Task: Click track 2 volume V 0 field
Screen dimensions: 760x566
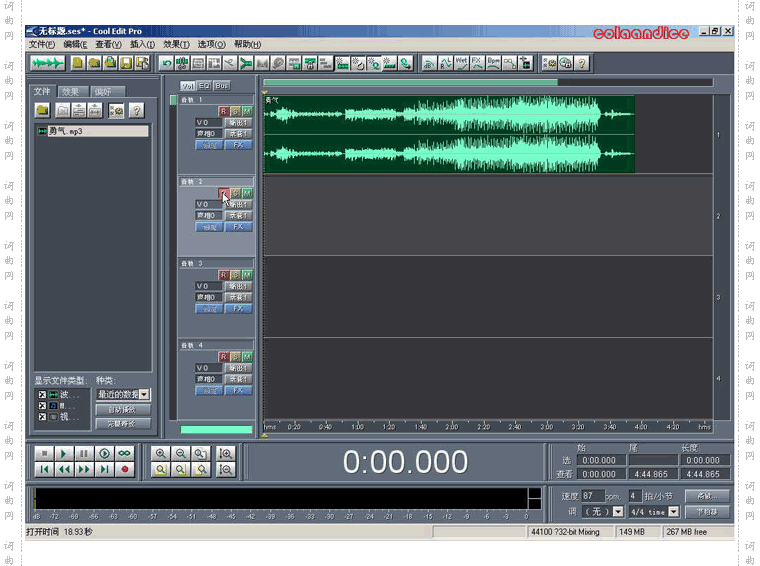Action: click(208, 204)
